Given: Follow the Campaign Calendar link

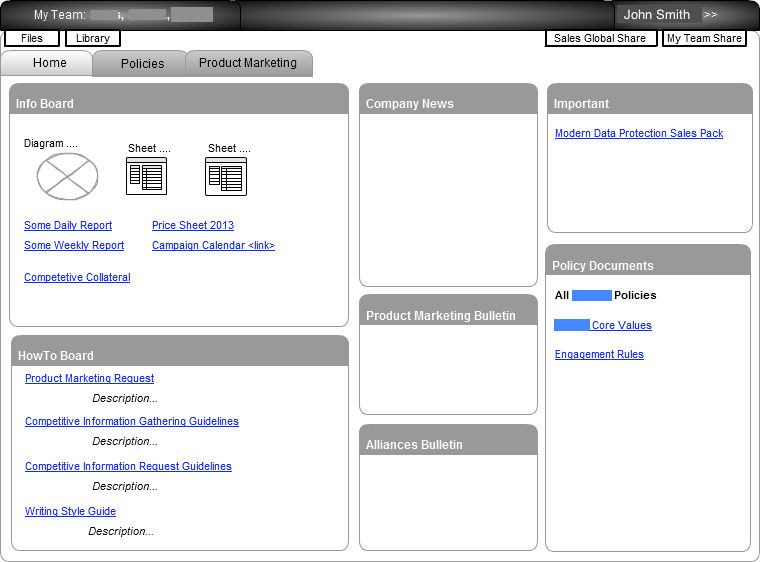Looking at the screenshot, I should coord(213,246).
